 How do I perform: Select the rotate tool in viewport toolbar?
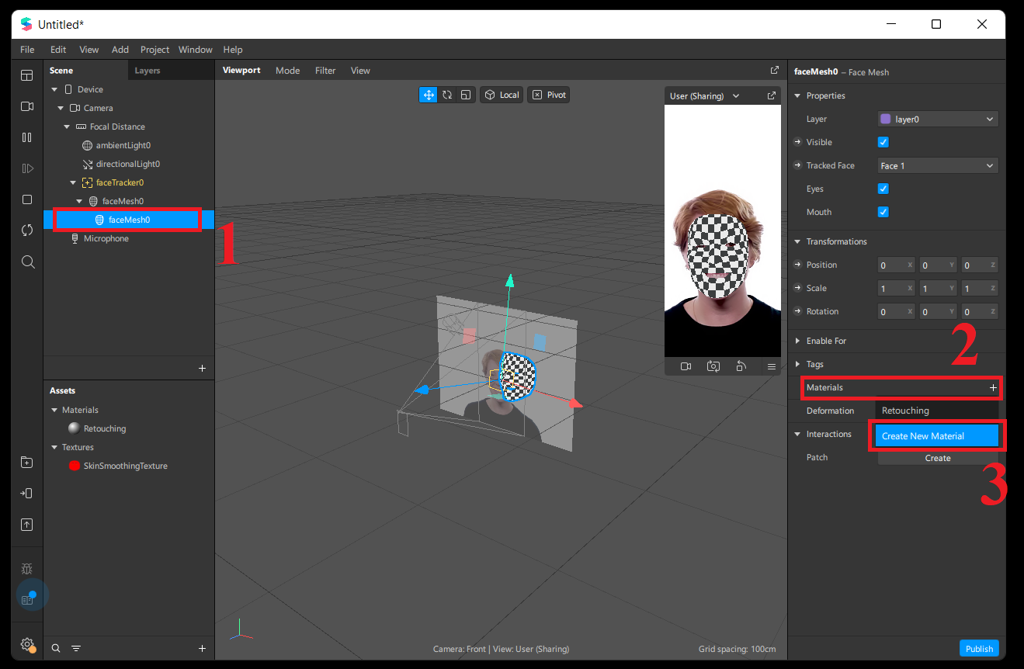(x=447, y=95)
